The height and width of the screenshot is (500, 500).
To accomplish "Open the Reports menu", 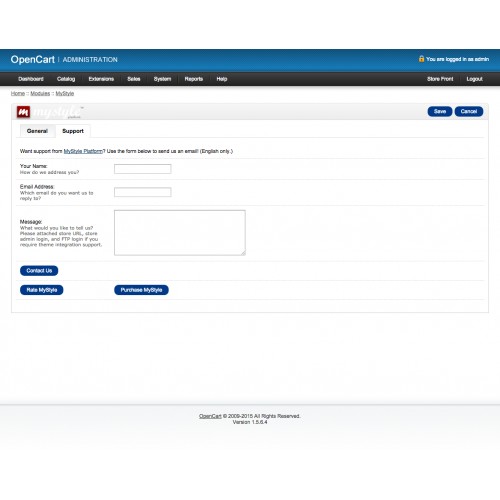I will [194, 79].
